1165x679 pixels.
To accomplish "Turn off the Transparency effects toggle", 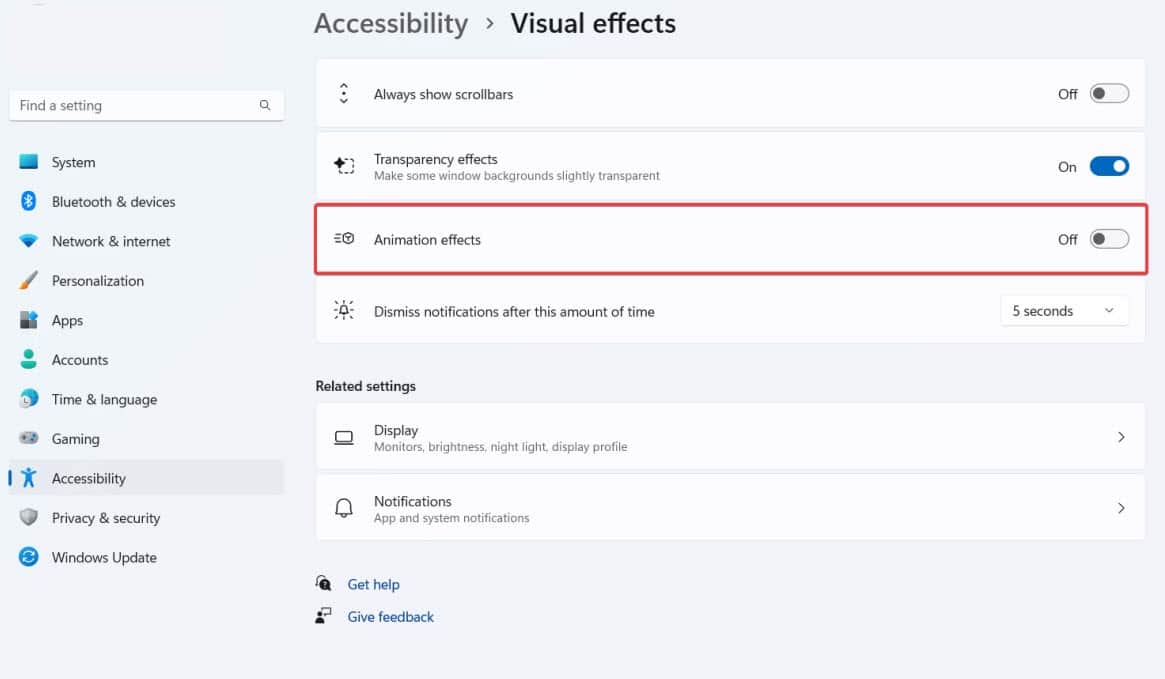I will pyautogui.click(x=1108, y=167).
